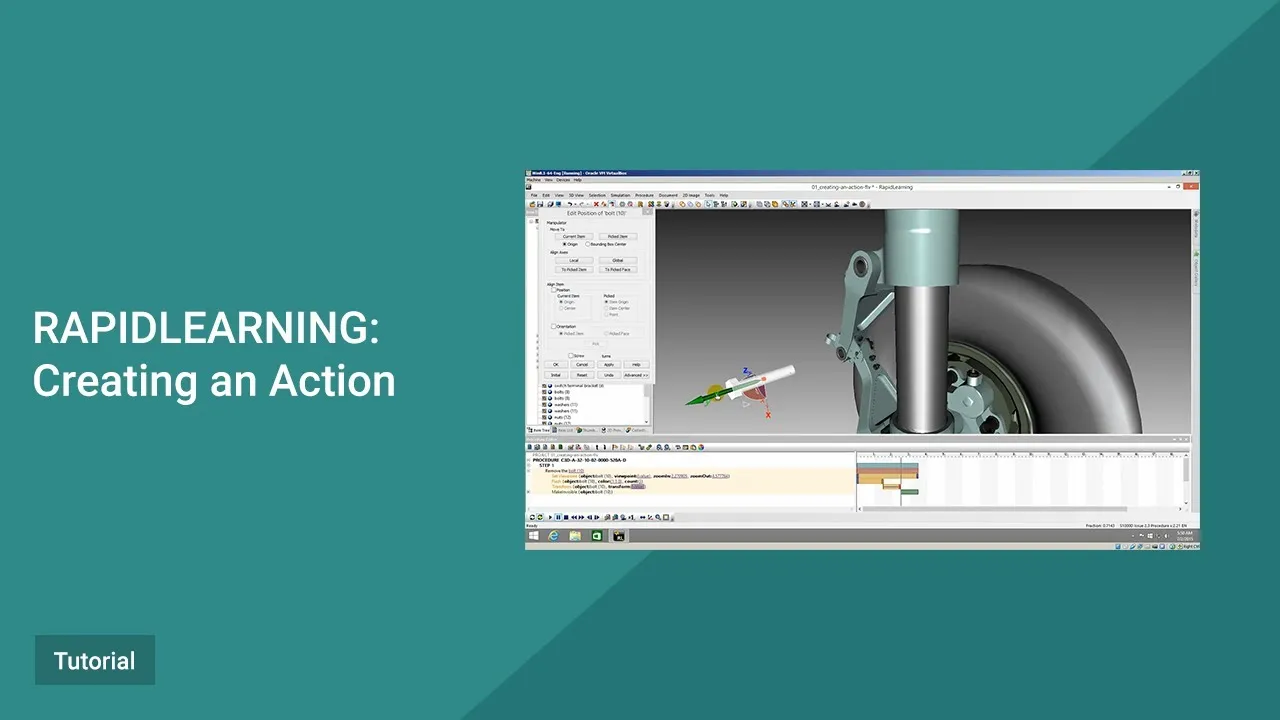The width and height of the screenshot is (1280, 720).
Task: Click the Cancel button in the dialog
Action: pyautogui.click(x=582, y=364)
